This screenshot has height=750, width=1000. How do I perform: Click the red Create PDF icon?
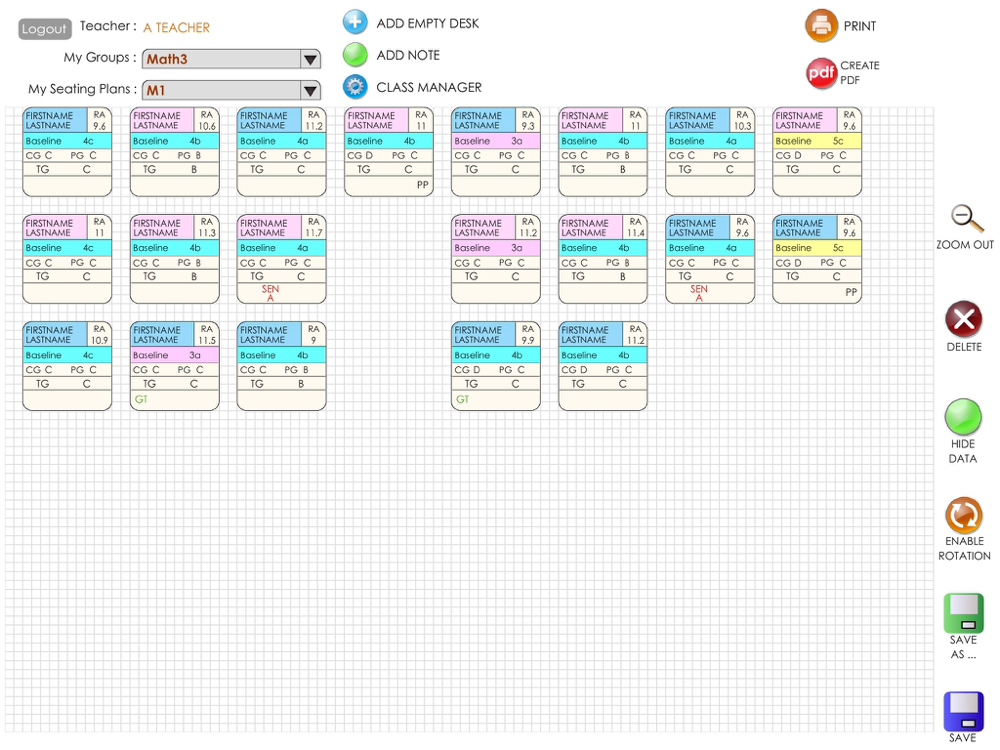click(821, 73)
